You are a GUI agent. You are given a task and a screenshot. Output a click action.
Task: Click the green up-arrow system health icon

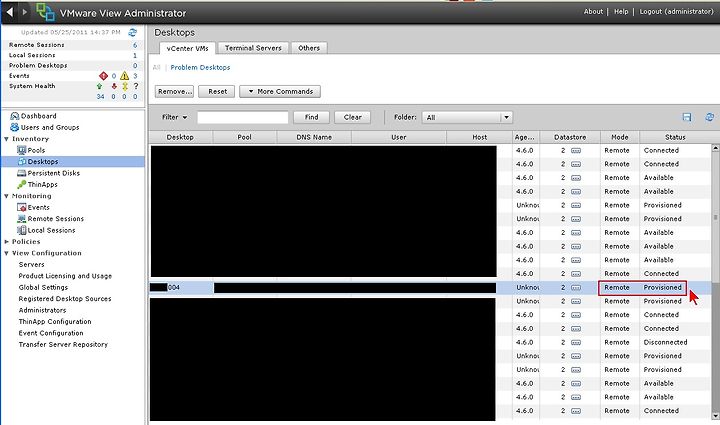pos(100,86)
